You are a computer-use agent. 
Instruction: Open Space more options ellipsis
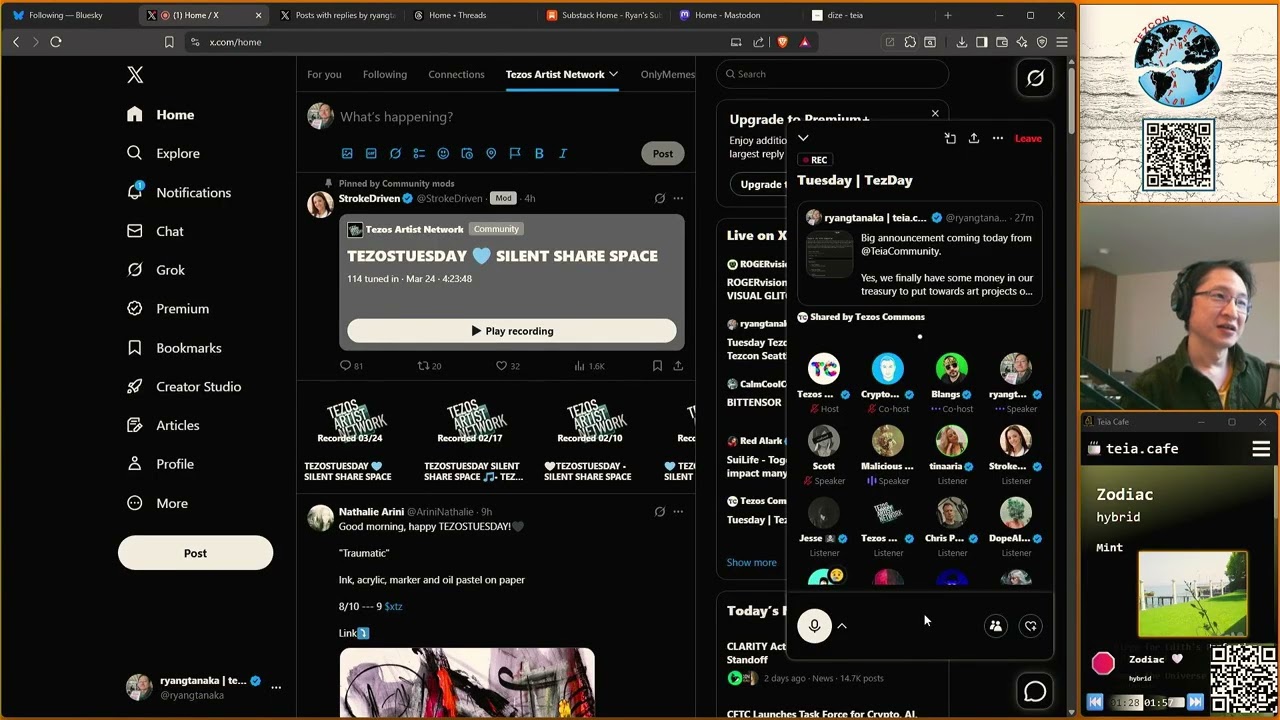997,138
